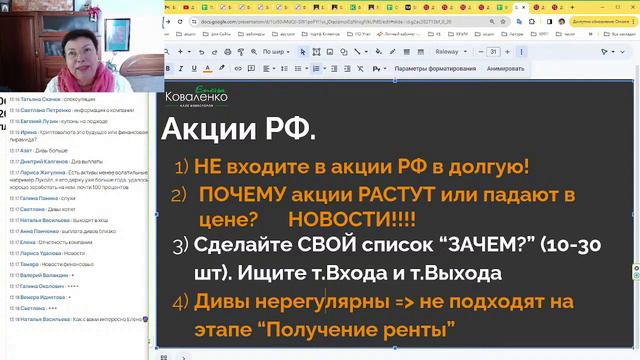640x360 pixels.
Task: Open the zoom level 'По шир' dropdown
Action: (x=276, y=52)
